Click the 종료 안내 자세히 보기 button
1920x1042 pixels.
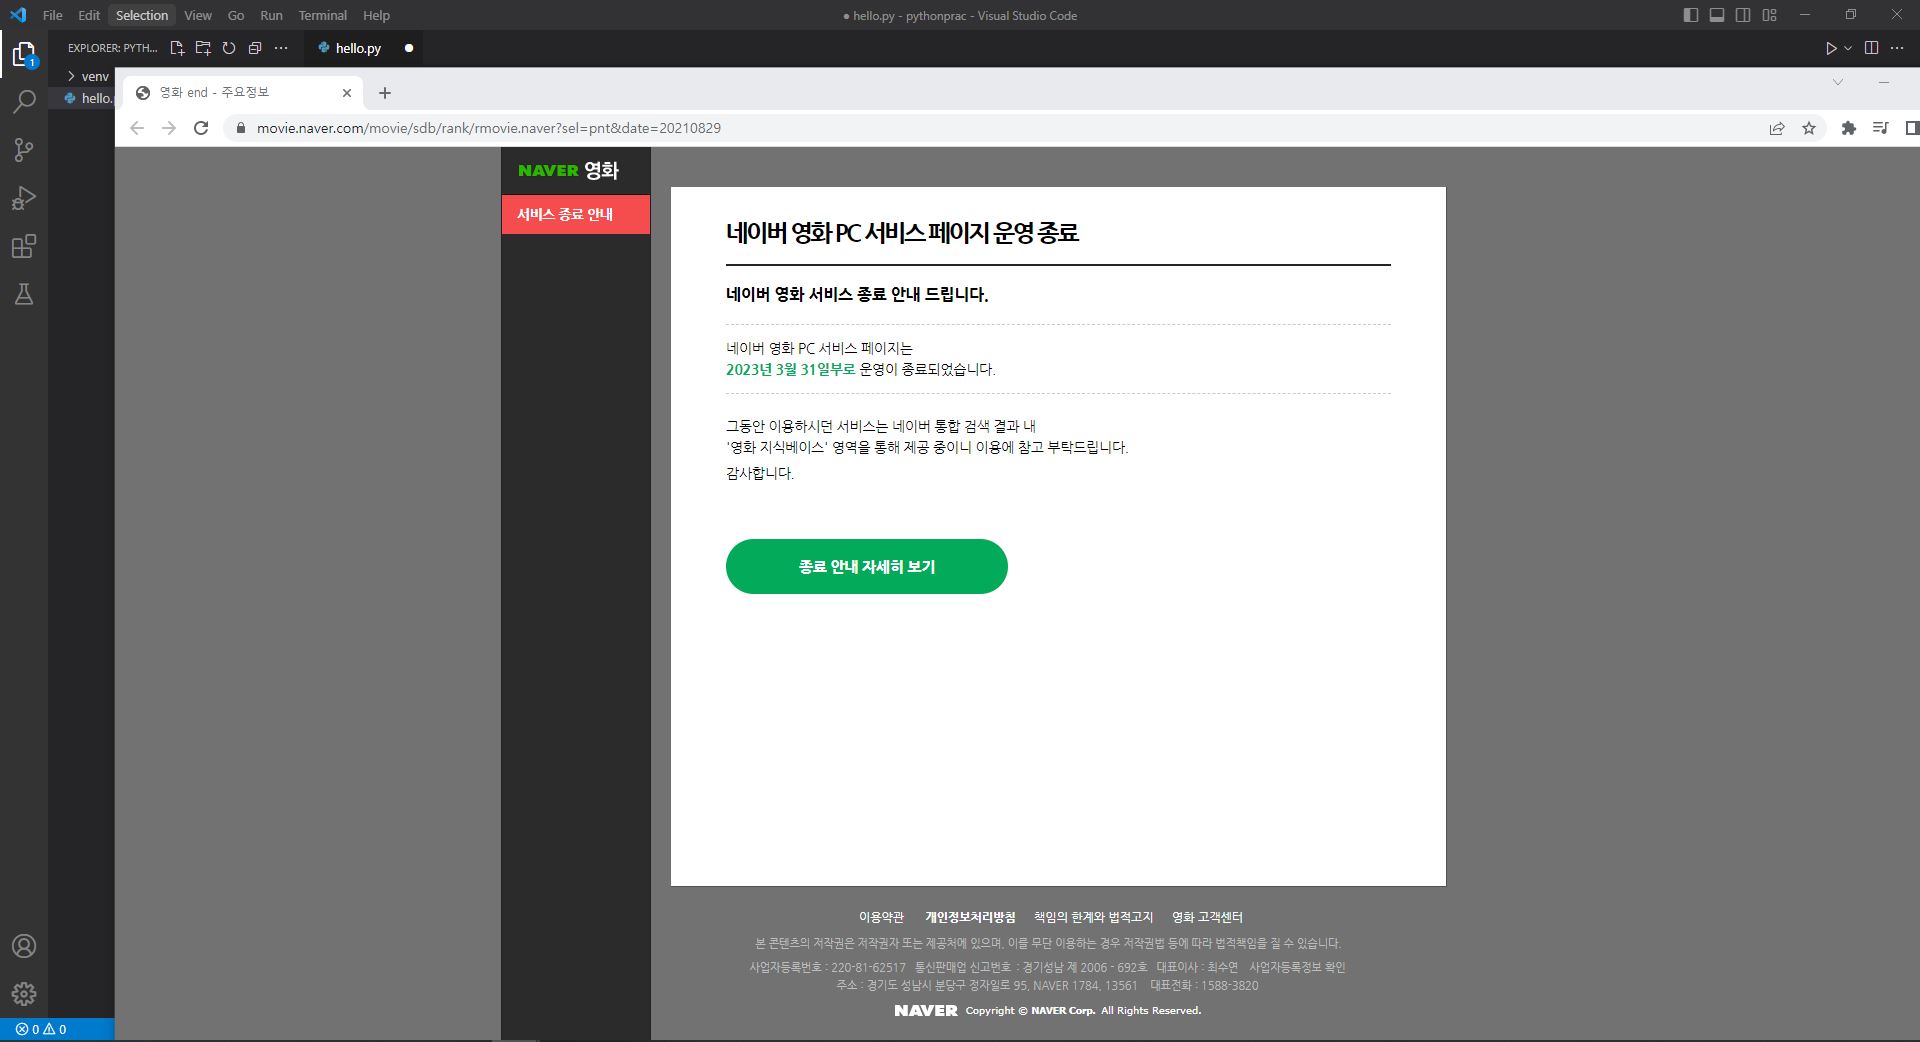[867, 567]
